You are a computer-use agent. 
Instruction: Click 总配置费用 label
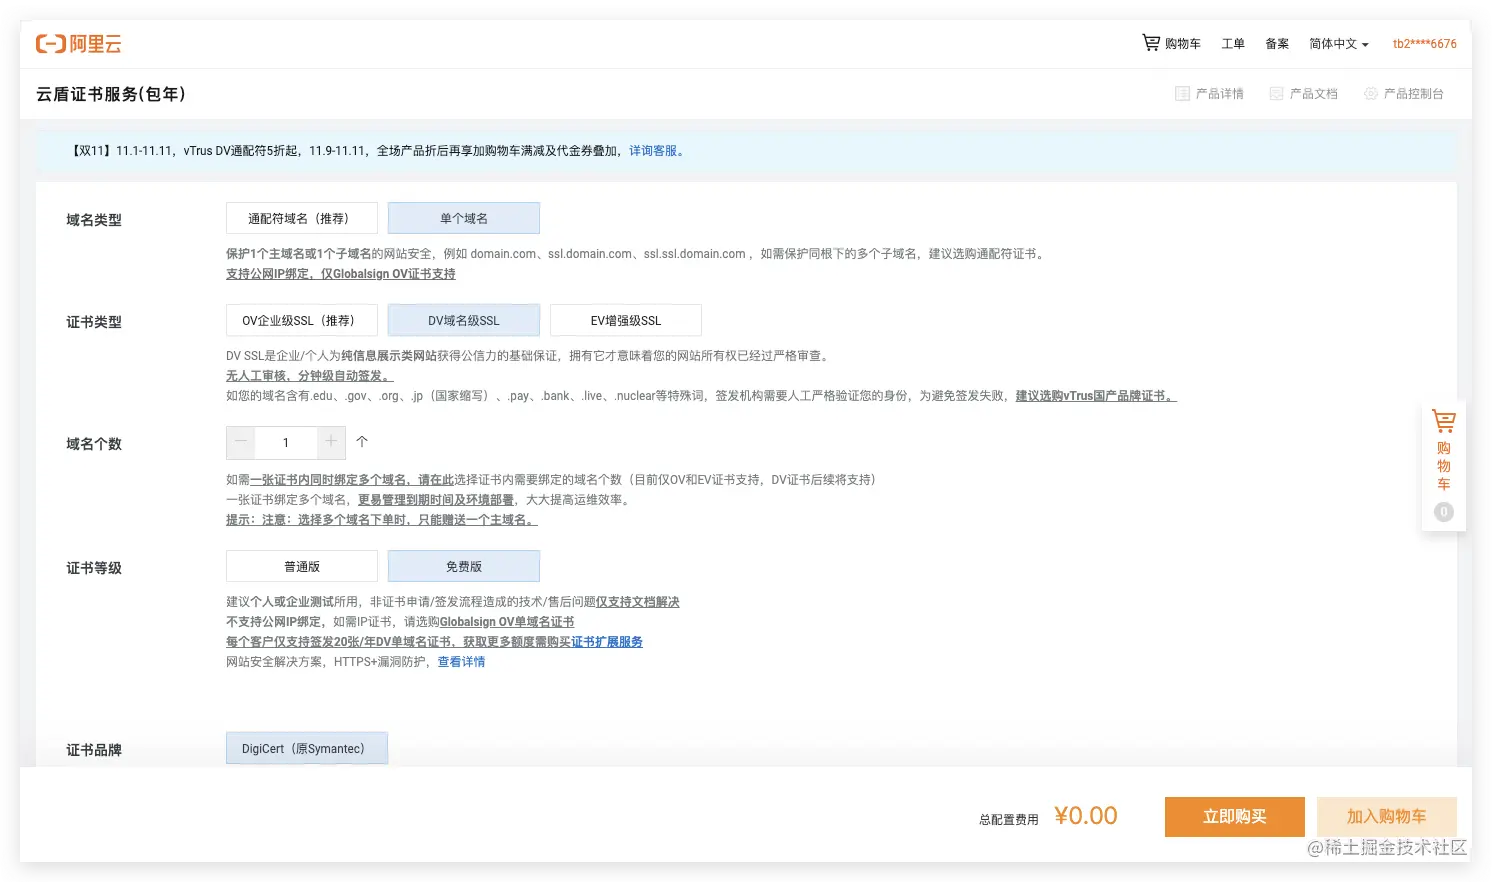coord(1009,820)
